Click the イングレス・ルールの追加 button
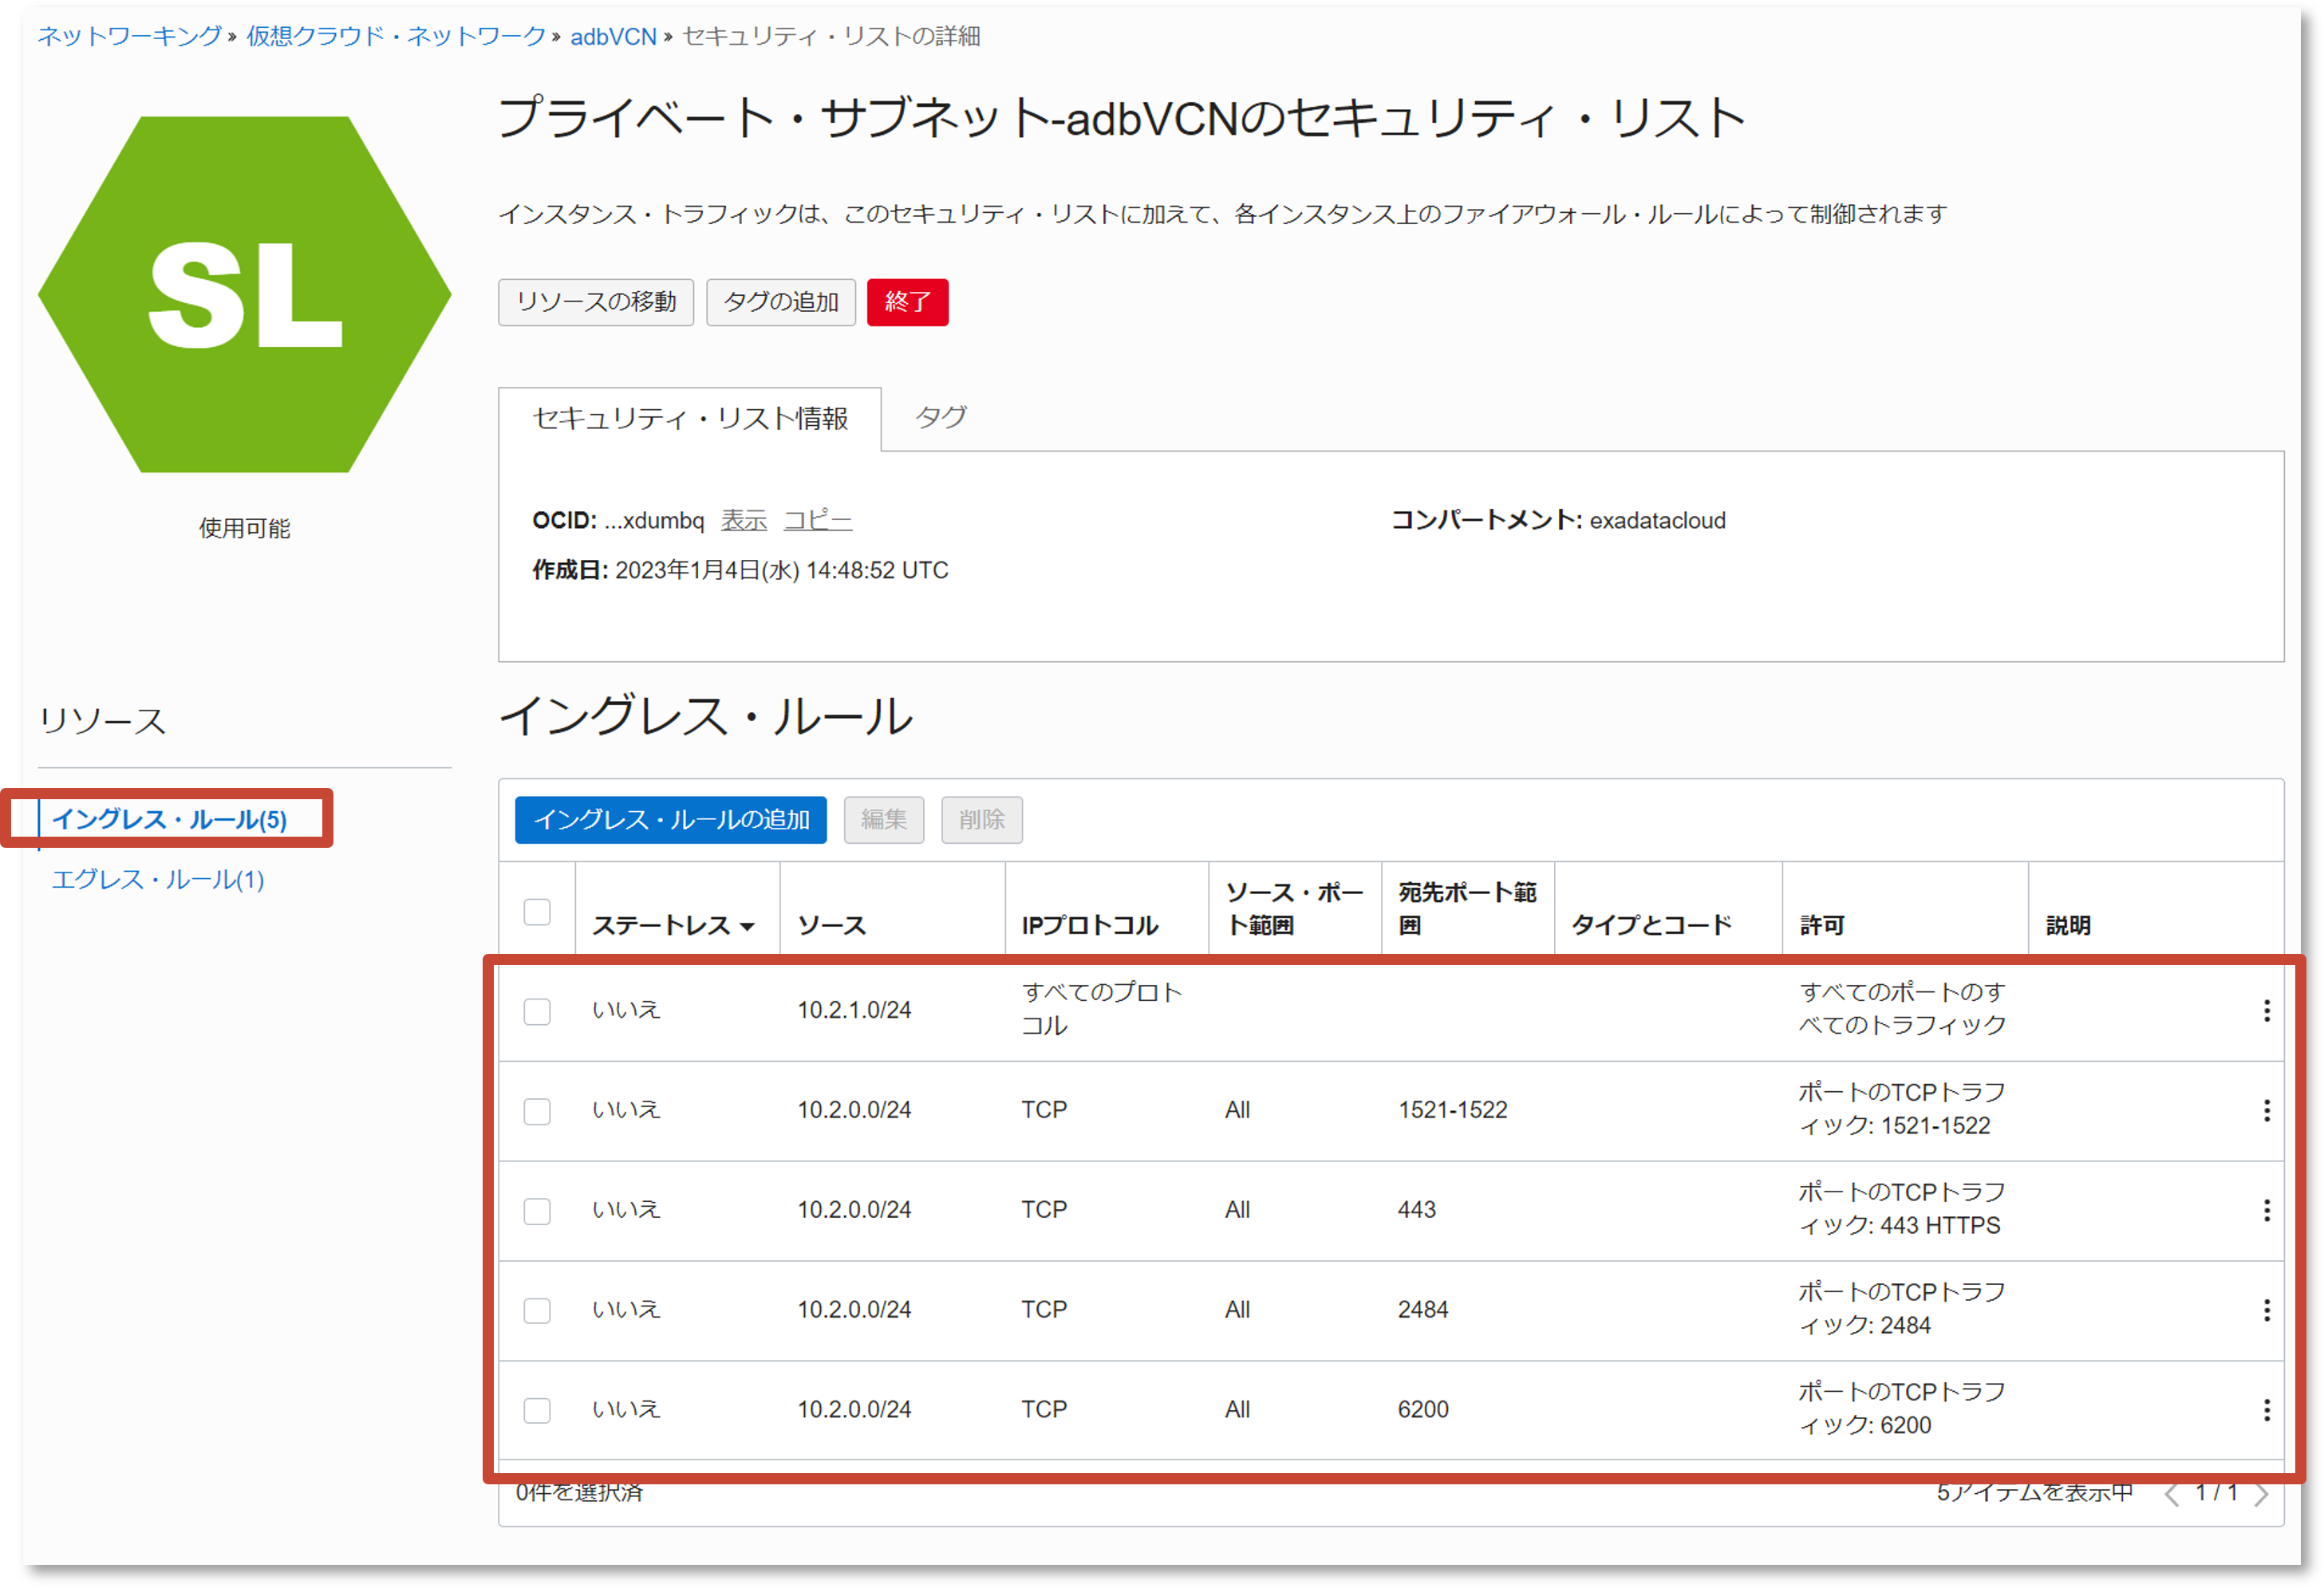The height and width of the screenshot is (1588, 2324). point(669,819)
